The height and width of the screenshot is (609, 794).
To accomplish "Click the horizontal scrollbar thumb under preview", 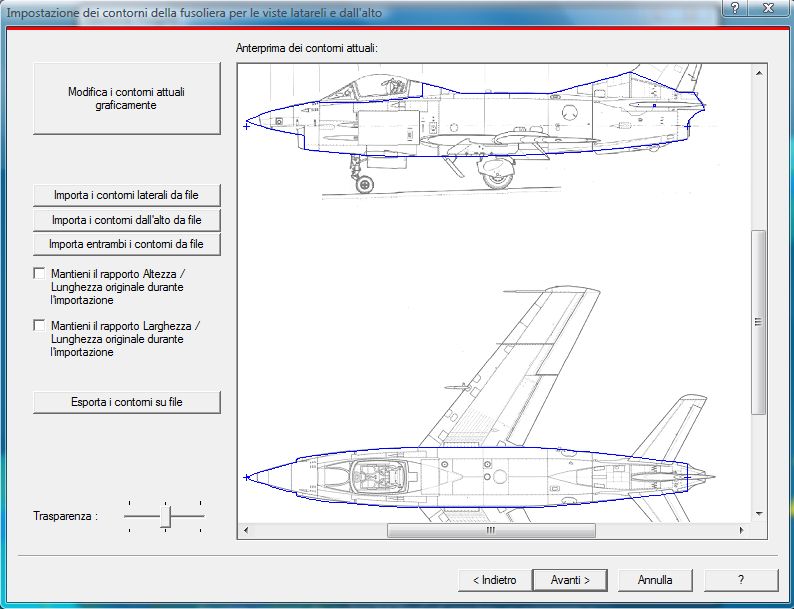I will tap(490, 531).
